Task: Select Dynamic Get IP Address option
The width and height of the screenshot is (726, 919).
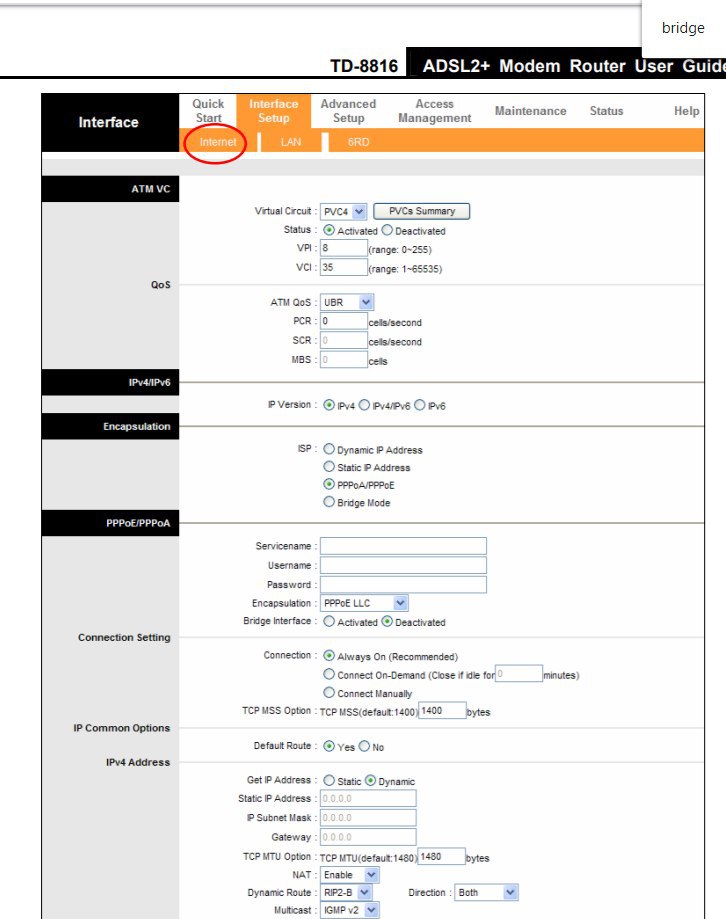Action: point(370,781)
